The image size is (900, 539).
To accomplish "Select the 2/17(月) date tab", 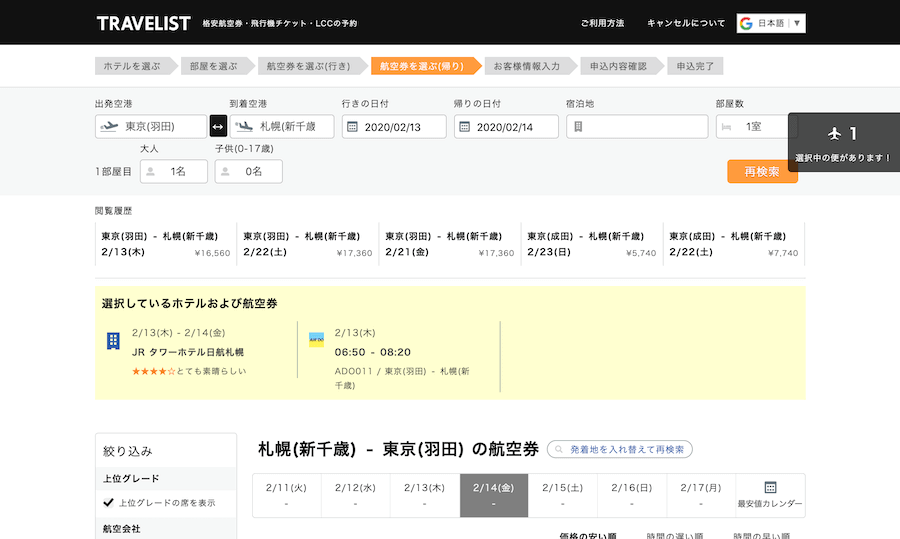I will [x=701, y=495].
